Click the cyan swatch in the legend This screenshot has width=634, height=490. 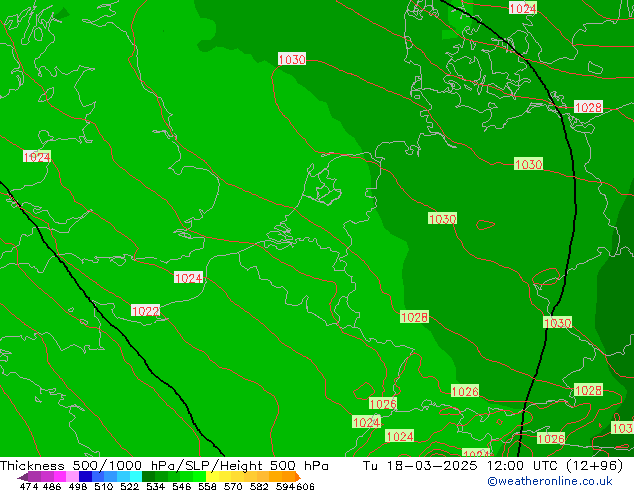pos(136,476)
